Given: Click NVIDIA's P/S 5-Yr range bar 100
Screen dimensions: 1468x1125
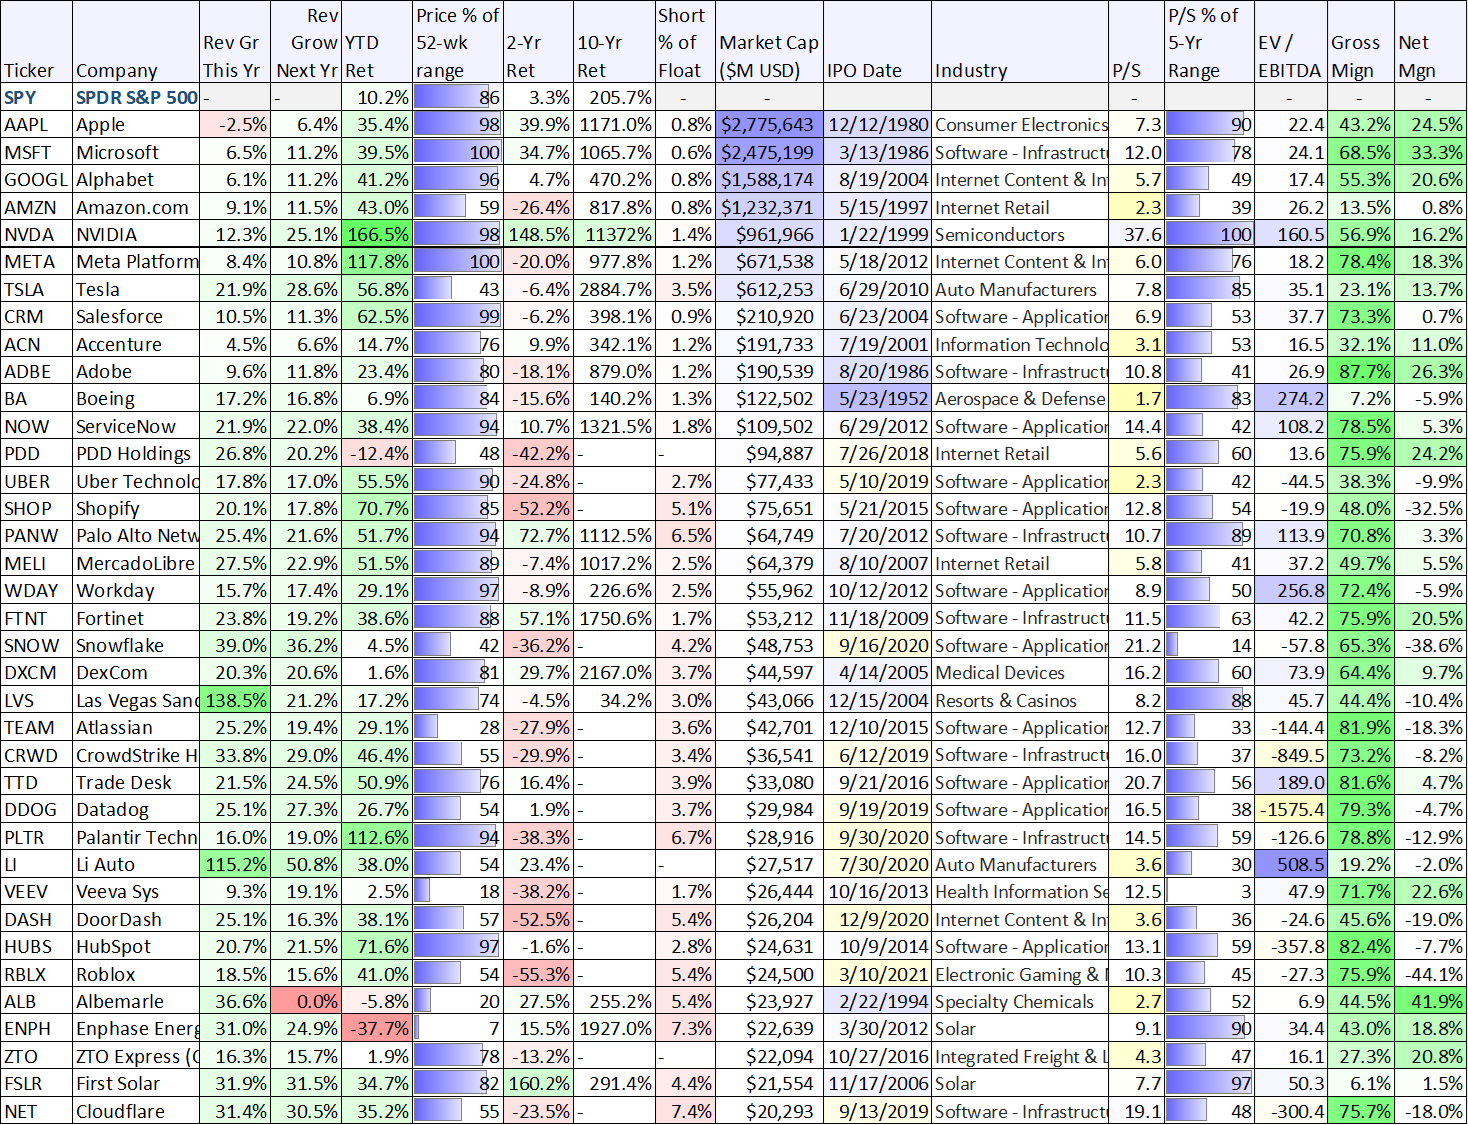Looking at the screenshot, I should (x=1209, y=235).
